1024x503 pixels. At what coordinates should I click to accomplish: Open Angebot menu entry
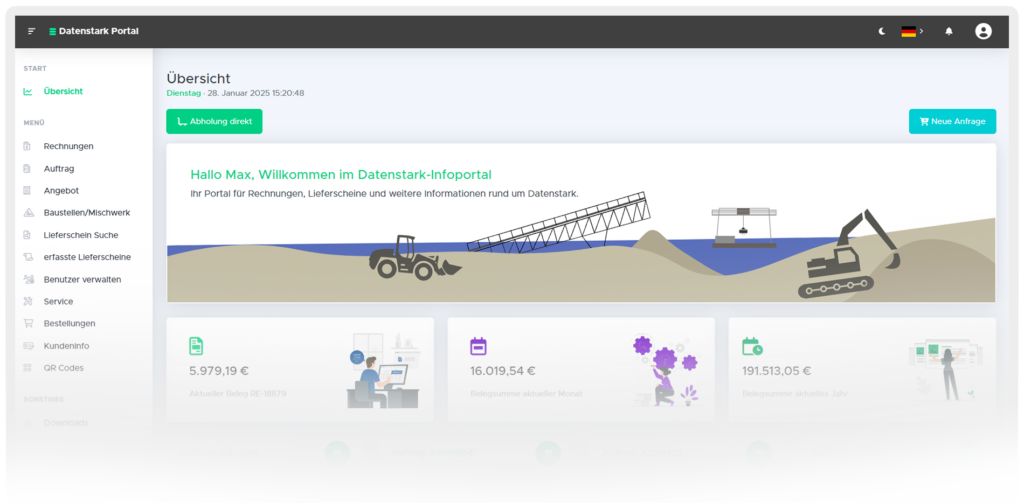point(61,191)
